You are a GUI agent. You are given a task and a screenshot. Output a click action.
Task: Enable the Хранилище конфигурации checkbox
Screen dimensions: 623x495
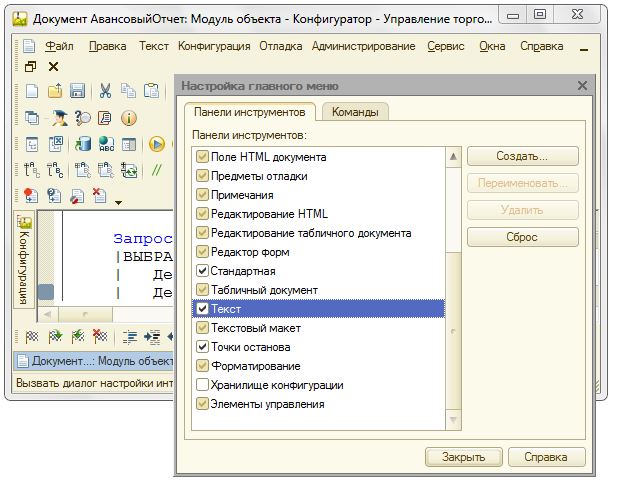pos(203,385)
